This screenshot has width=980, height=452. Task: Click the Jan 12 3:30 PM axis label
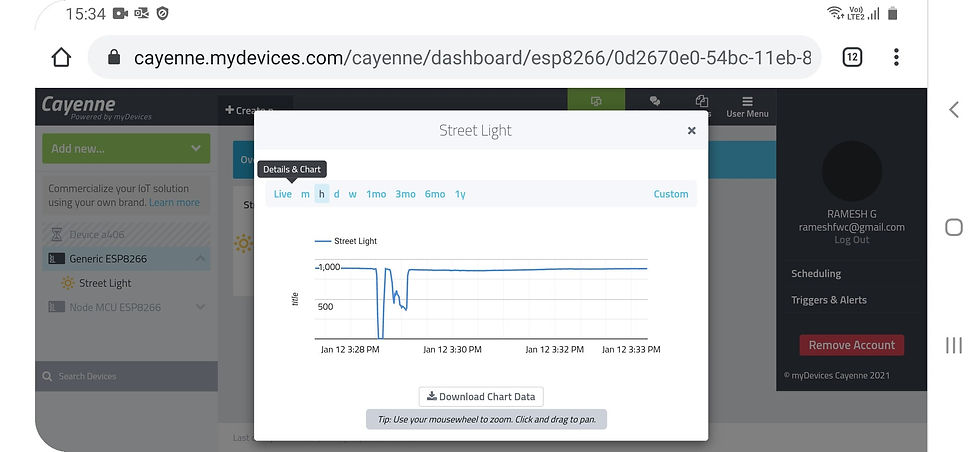452,349
